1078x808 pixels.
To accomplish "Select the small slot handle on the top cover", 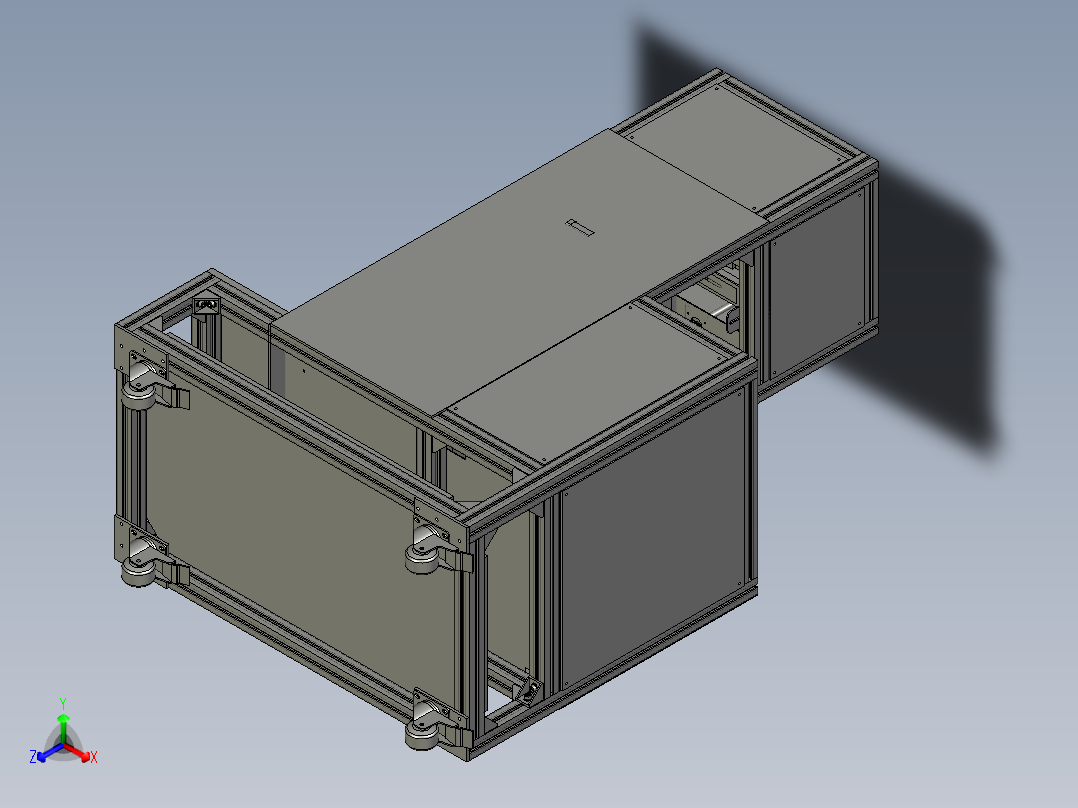I will tap(580, 227).
